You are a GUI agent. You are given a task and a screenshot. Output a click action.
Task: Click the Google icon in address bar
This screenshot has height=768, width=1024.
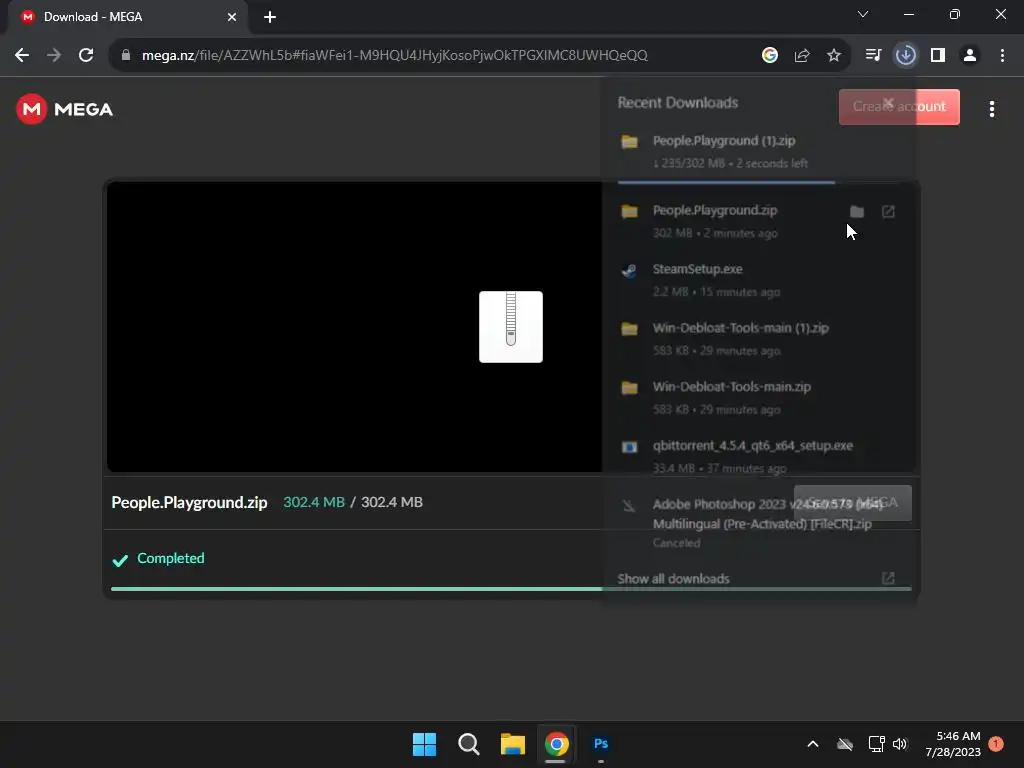tap(770, 56)
